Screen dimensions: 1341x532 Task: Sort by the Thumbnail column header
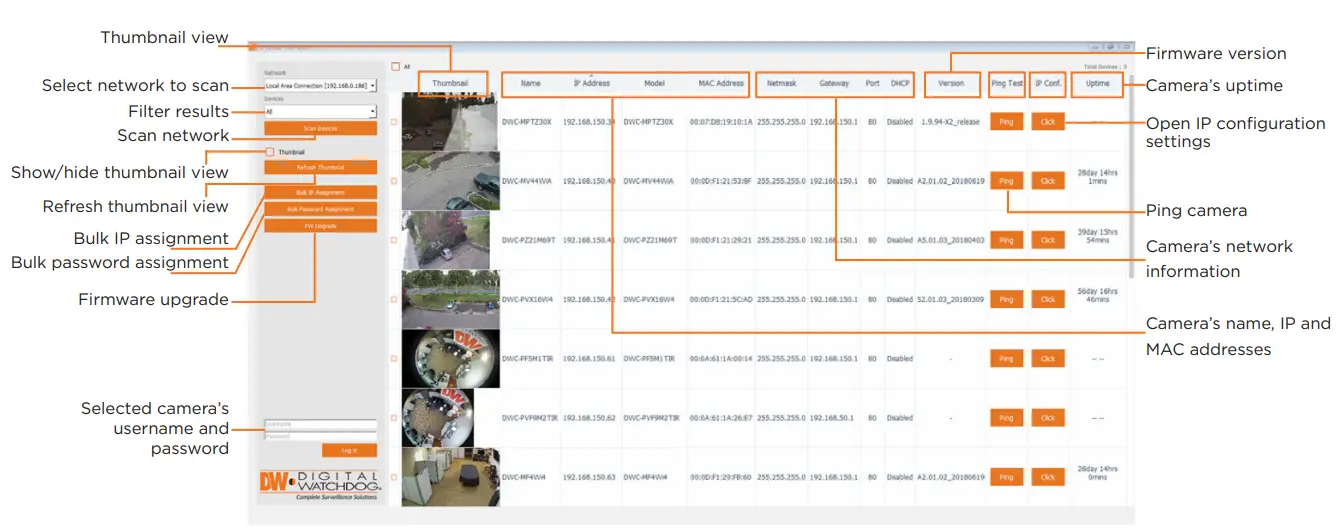point(450,84)
